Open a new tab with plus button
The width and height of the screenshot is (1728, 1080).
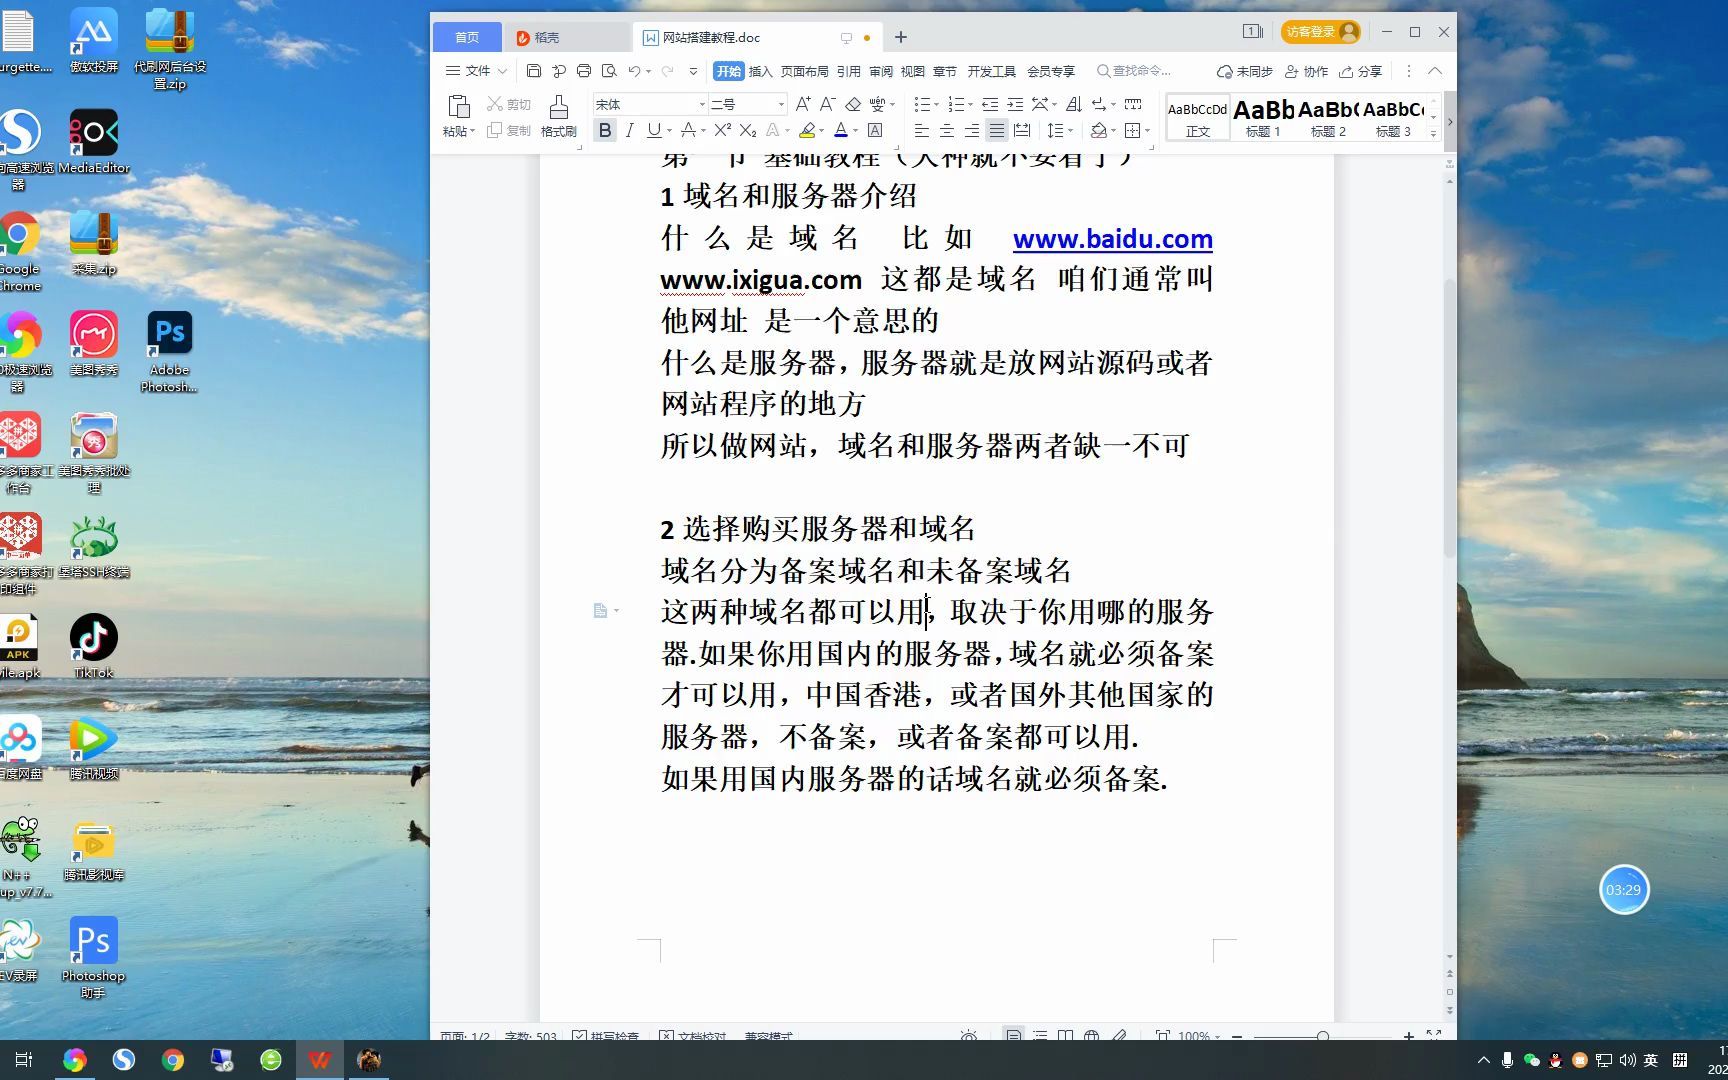point(900,37)
